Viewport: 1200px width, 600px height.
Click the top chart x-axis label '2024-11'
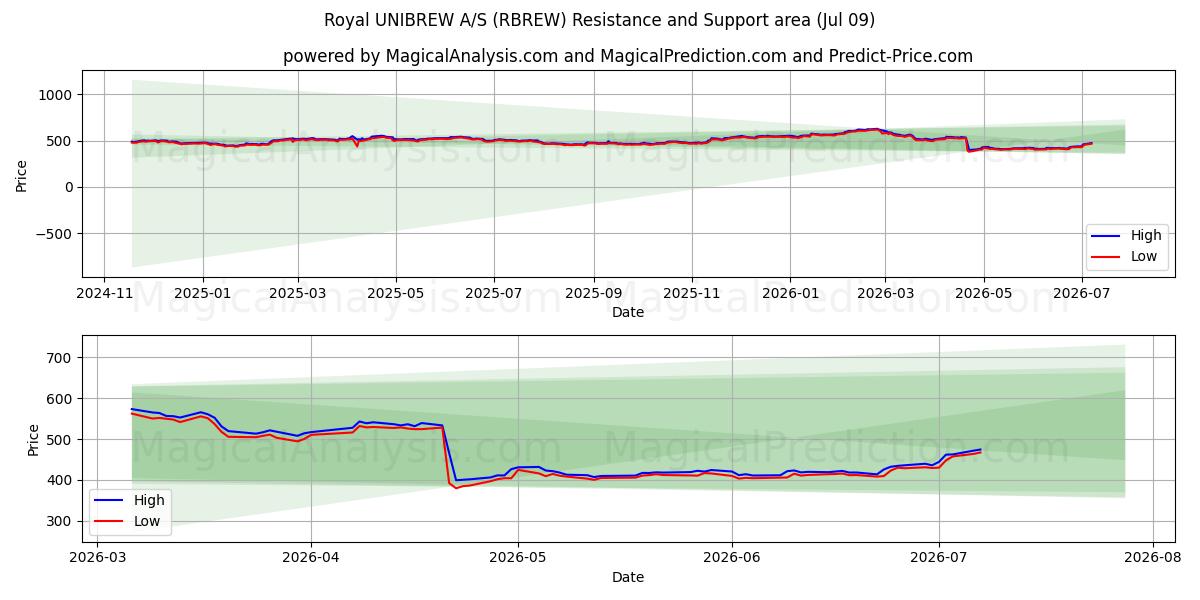point(105,294)
